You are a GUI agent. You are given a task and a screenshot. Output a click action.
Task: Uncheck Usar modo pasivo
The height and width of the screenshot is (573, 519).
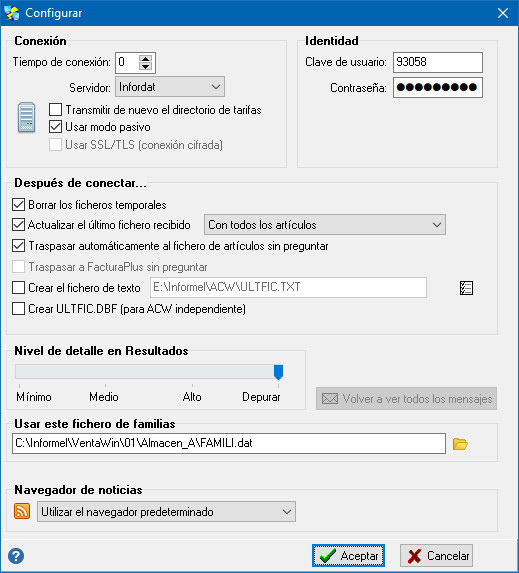pyautogui.click(x=55, y=127)
